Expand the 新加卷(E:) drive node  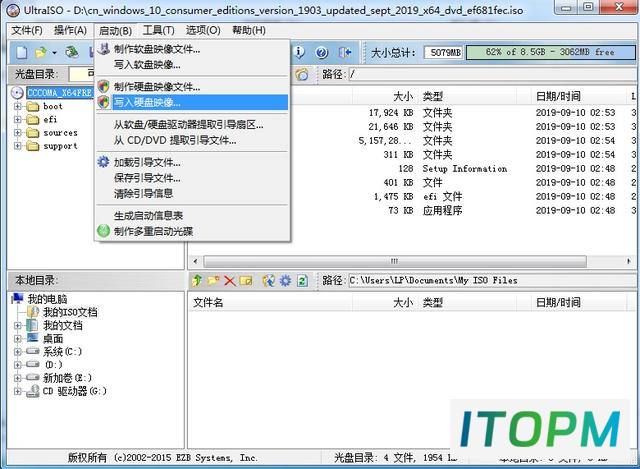coord(17,378)
